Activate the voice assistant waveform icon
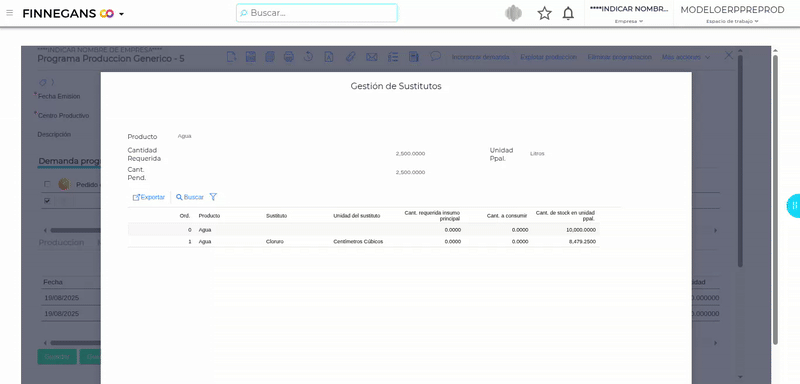Screen dimensions: 800x384 click(513, 13)
